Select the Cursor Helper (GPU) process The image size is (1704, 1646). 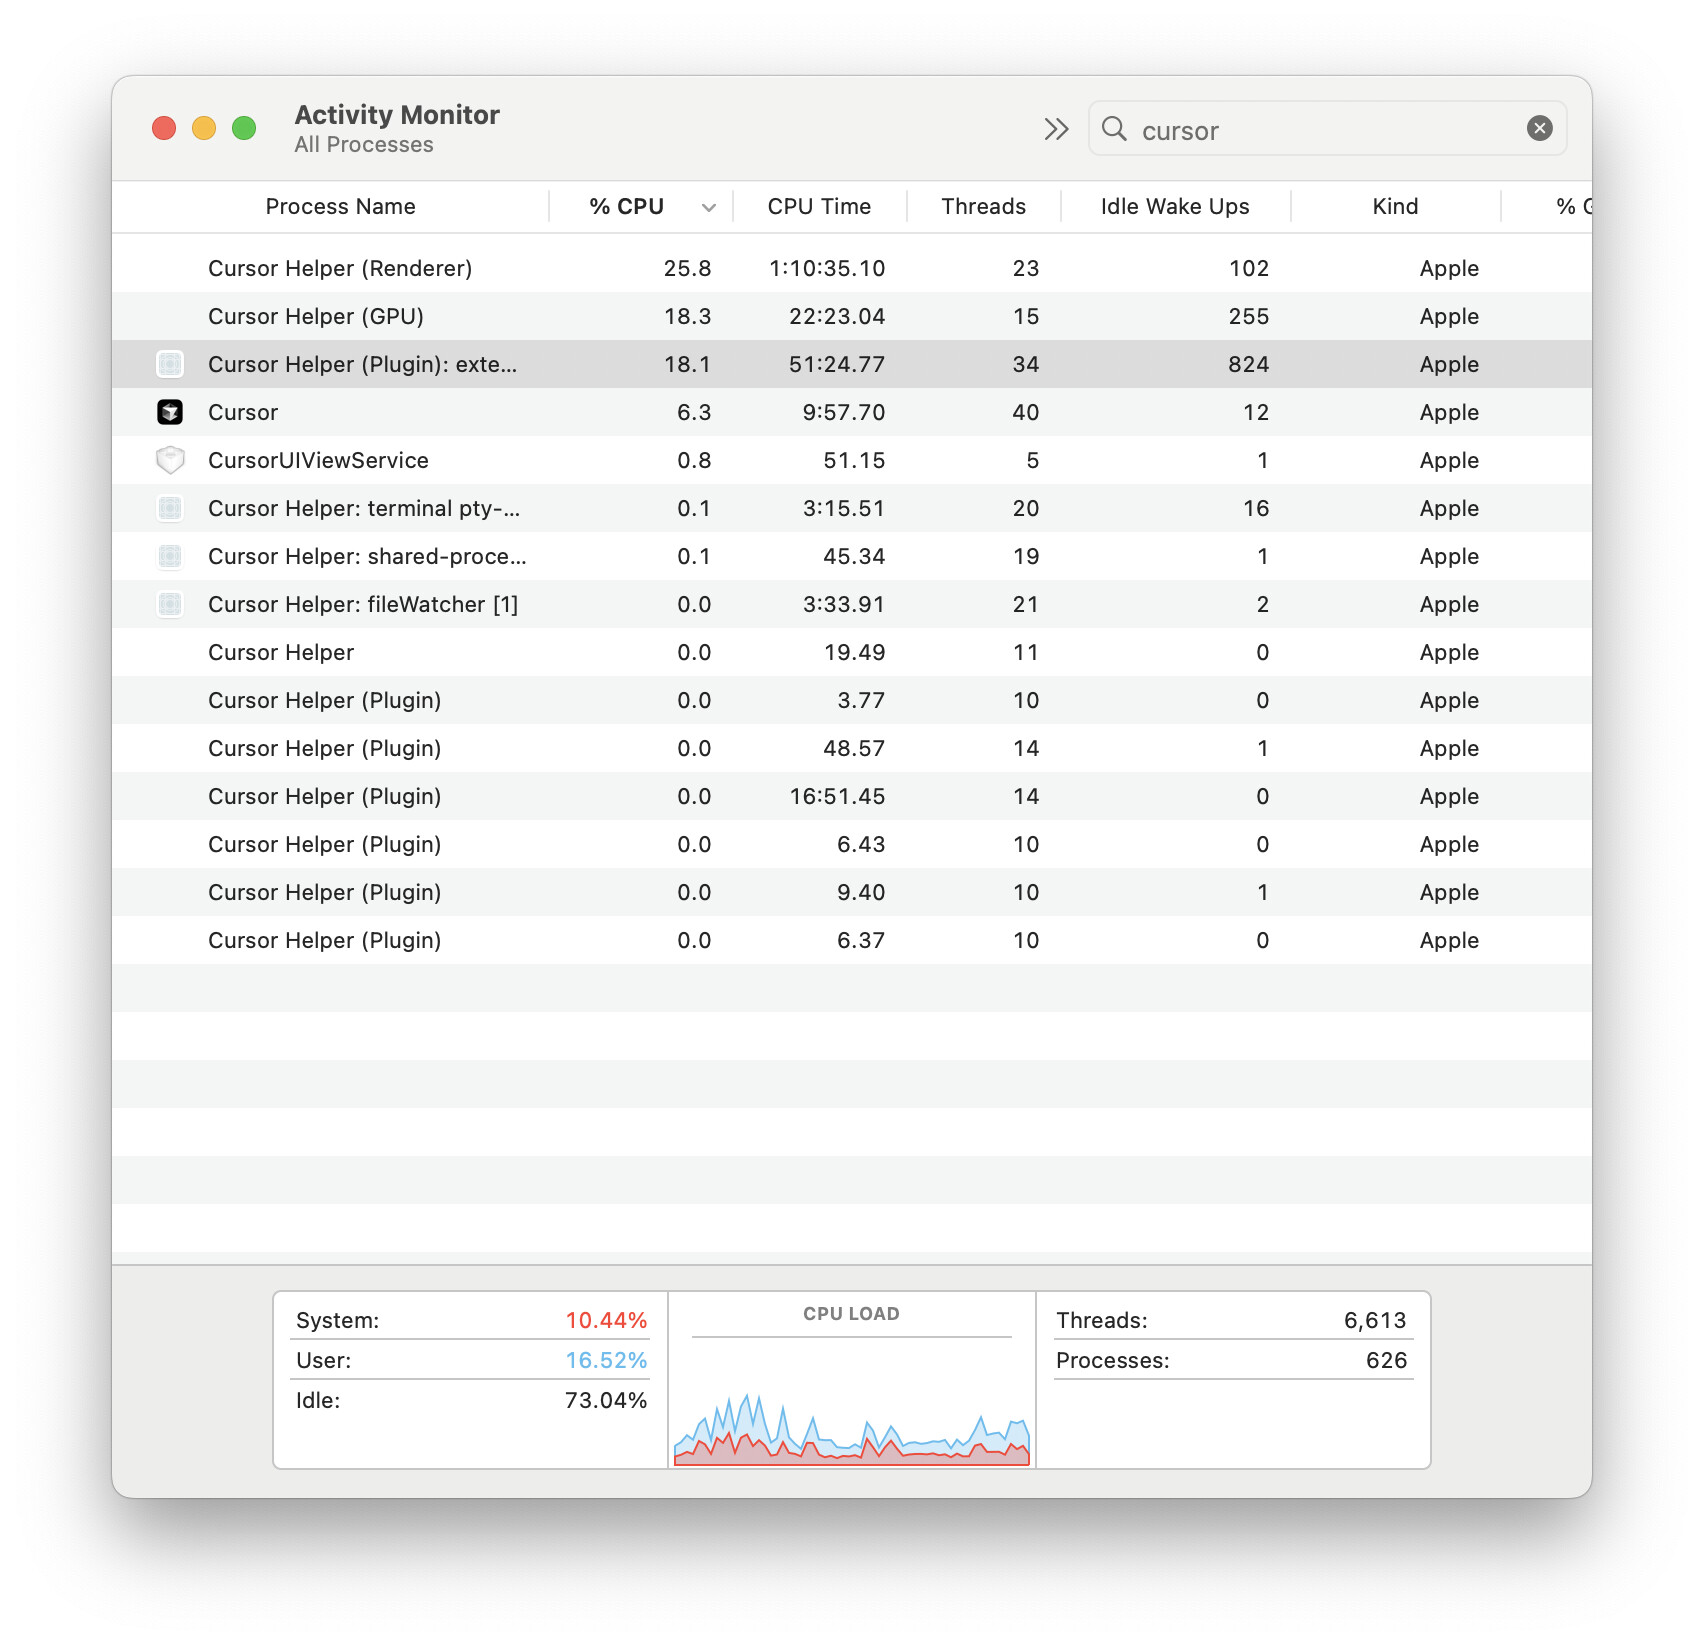852,316
